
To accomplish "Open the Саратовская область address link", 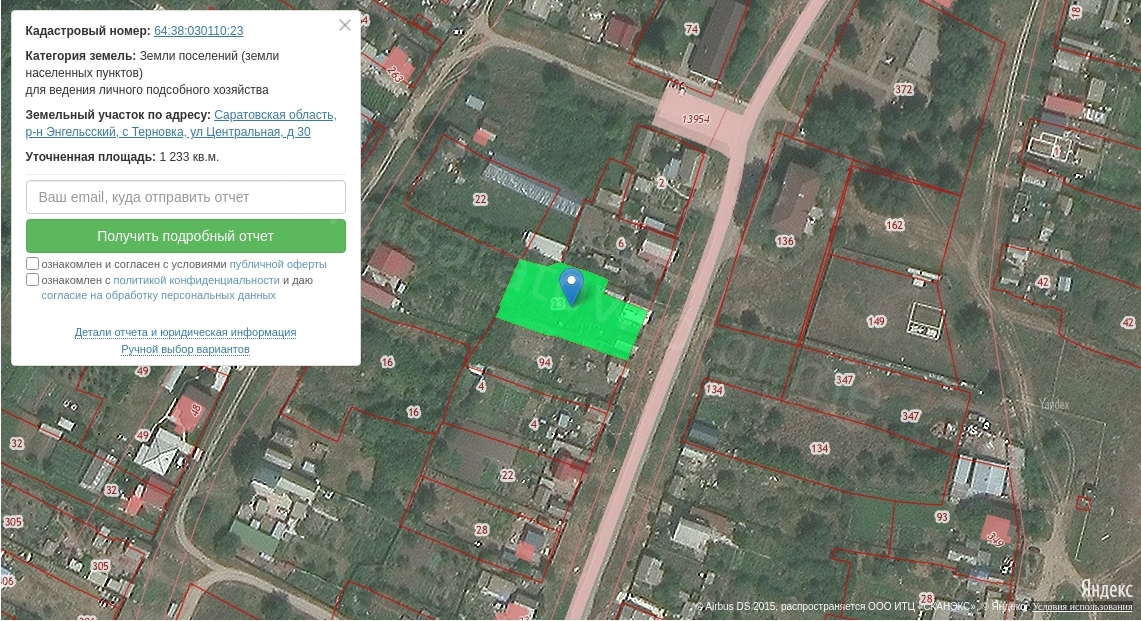I will click(x=275, y=115).
